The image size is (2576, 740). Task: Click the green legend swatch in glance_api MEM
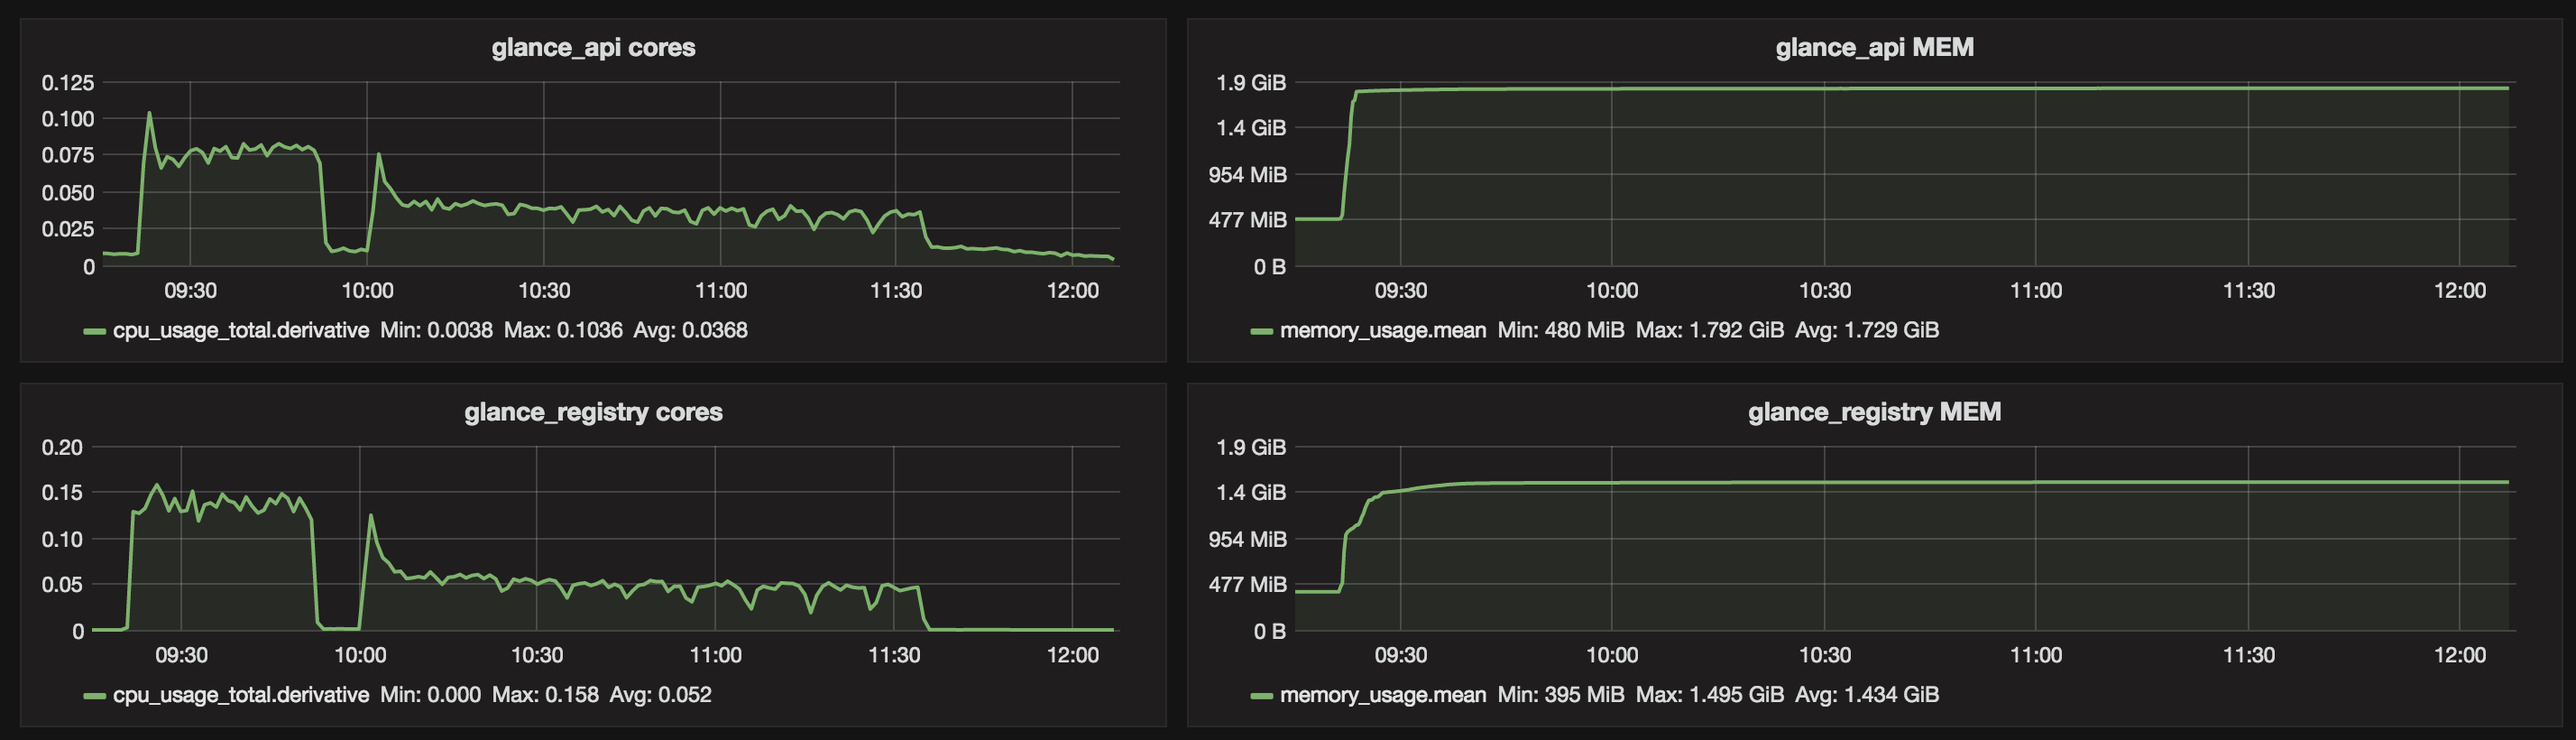click(1262, 331)
